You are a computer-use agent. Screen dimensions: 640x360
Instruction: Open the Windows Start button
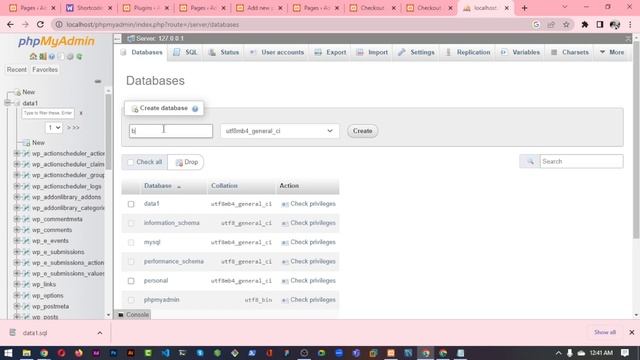(x=8, y=353)
